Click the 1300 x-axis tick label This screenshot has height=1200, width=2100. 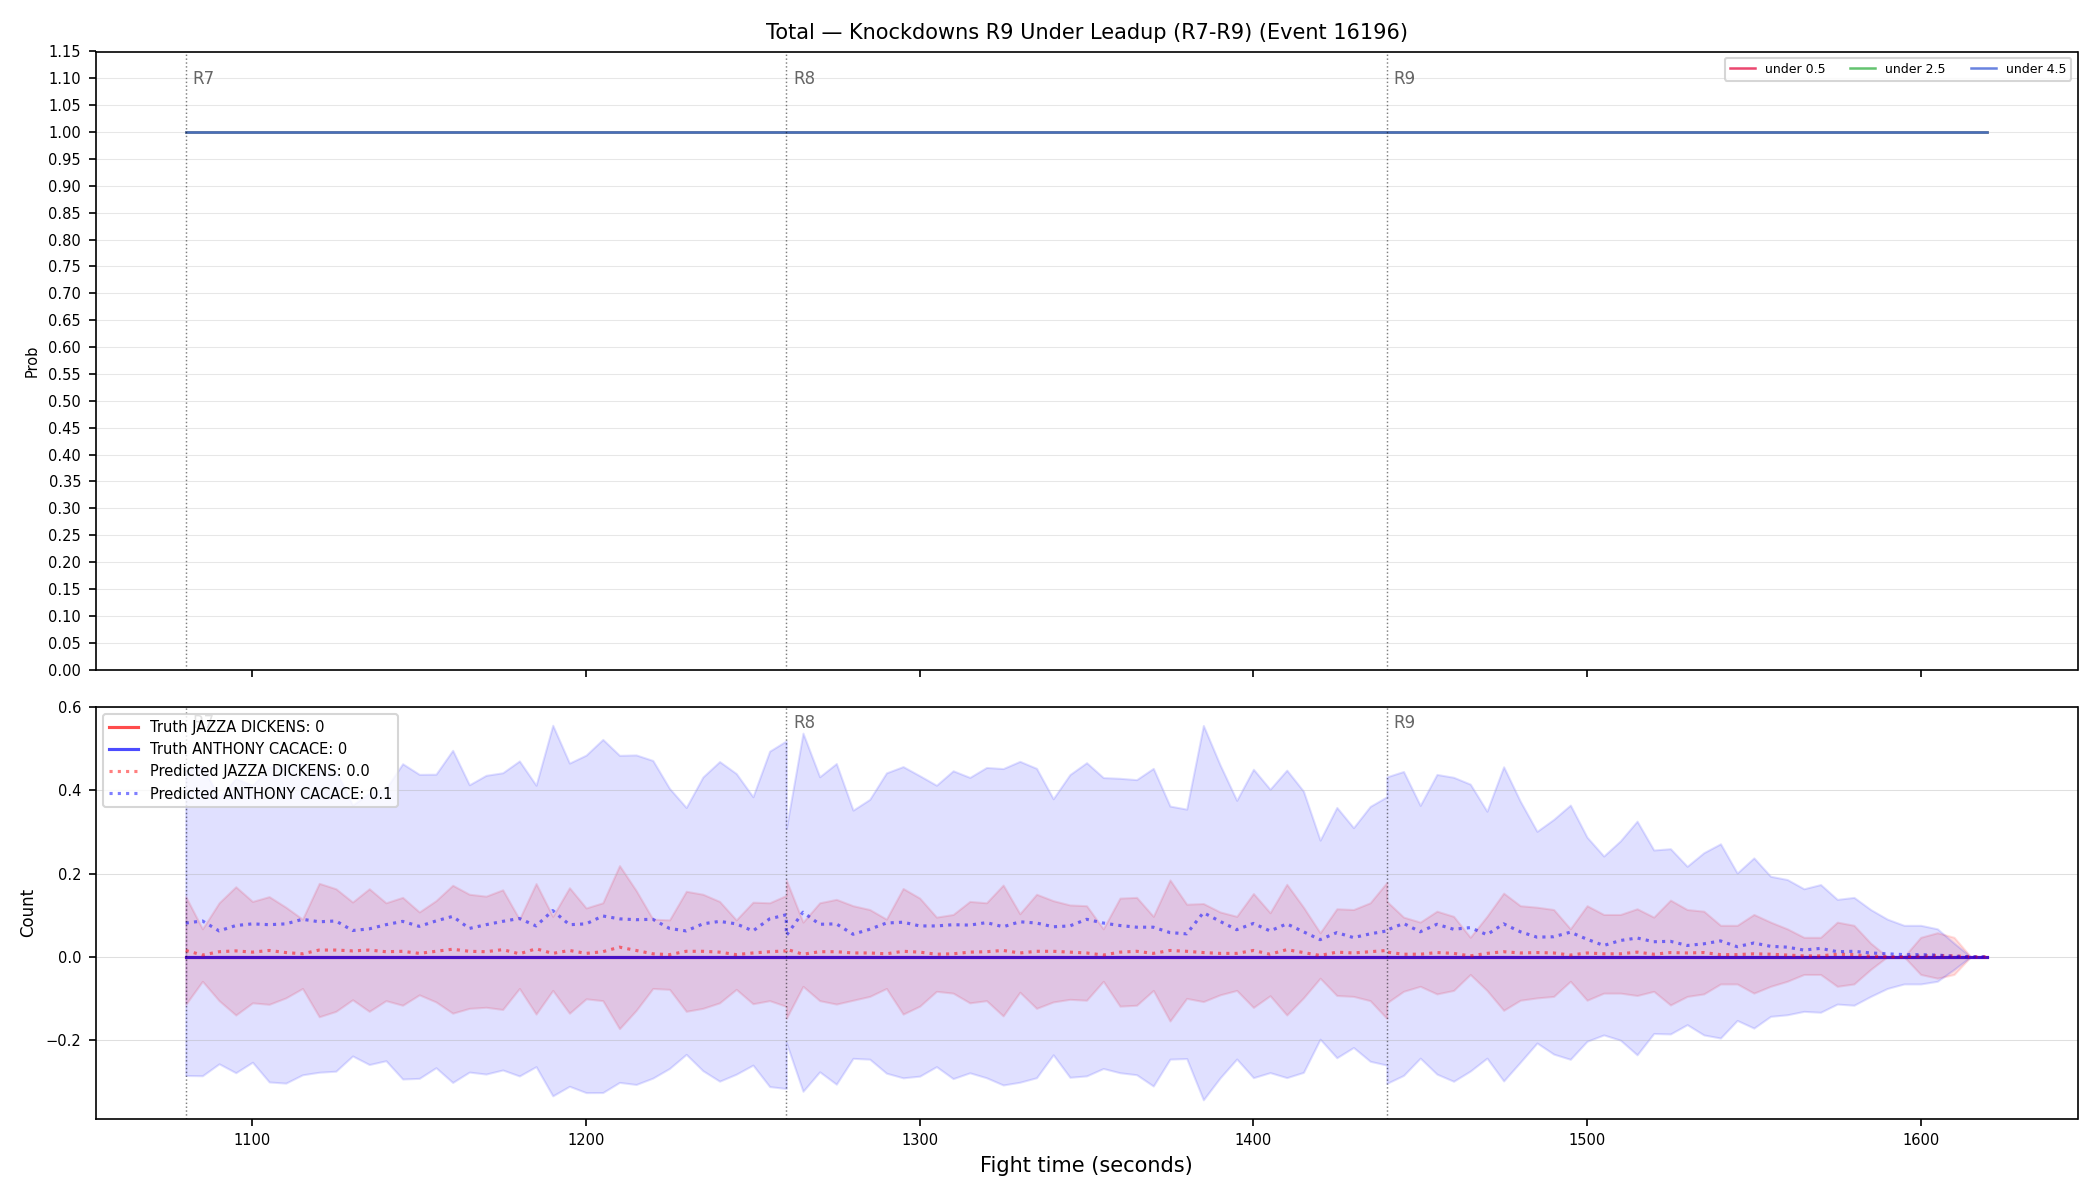[x=920, y=1139]
